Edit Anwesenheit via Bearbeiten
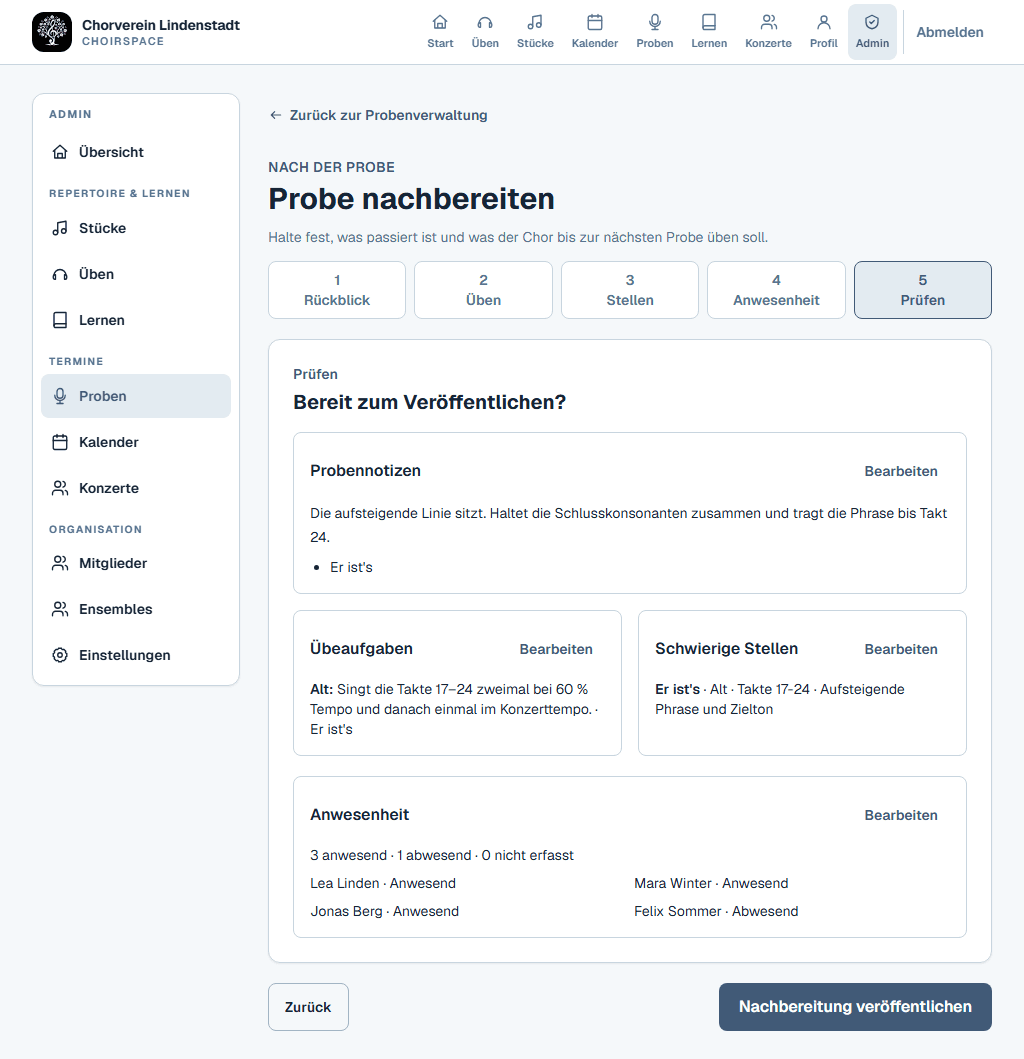This screenshot has height=1059, width=1024. tap(900, 815)
